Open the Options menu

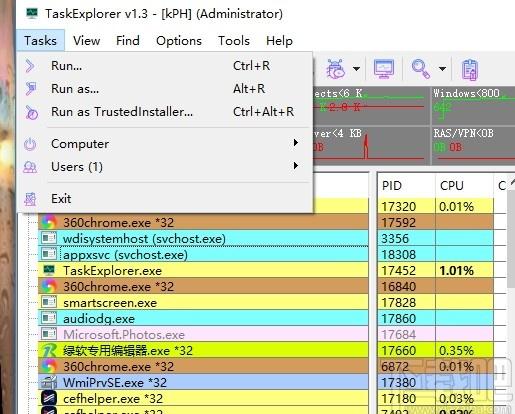[179, 41]
